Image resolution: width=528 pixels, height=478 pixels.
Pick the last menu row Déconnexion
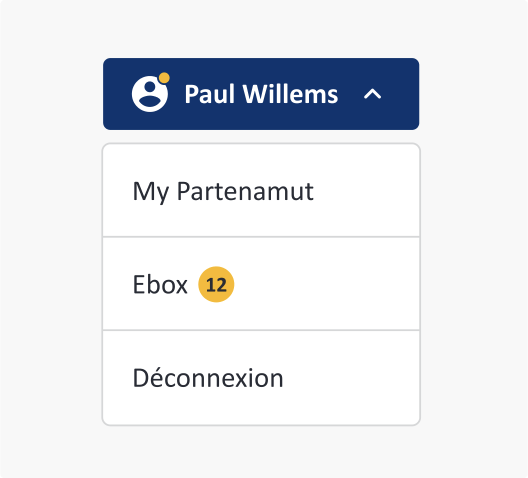[x=261, y=378]
